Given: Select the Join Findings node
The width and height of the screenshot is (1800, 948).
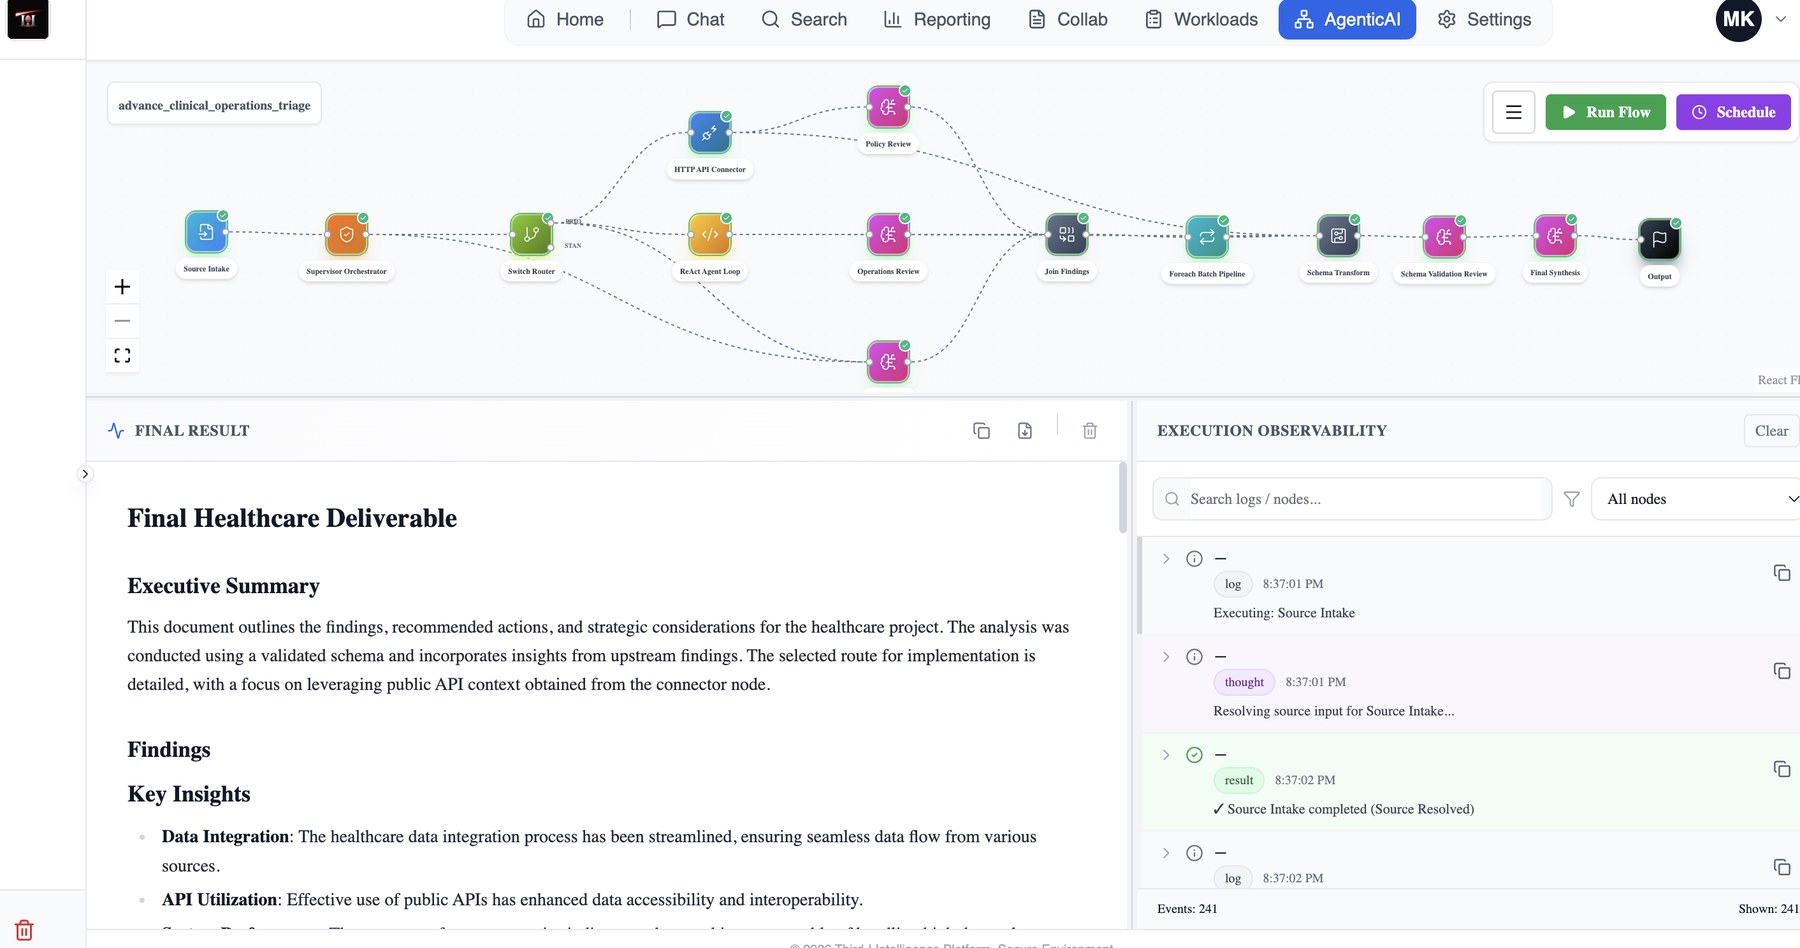Looking at the screenshot, I should 1066,234.
